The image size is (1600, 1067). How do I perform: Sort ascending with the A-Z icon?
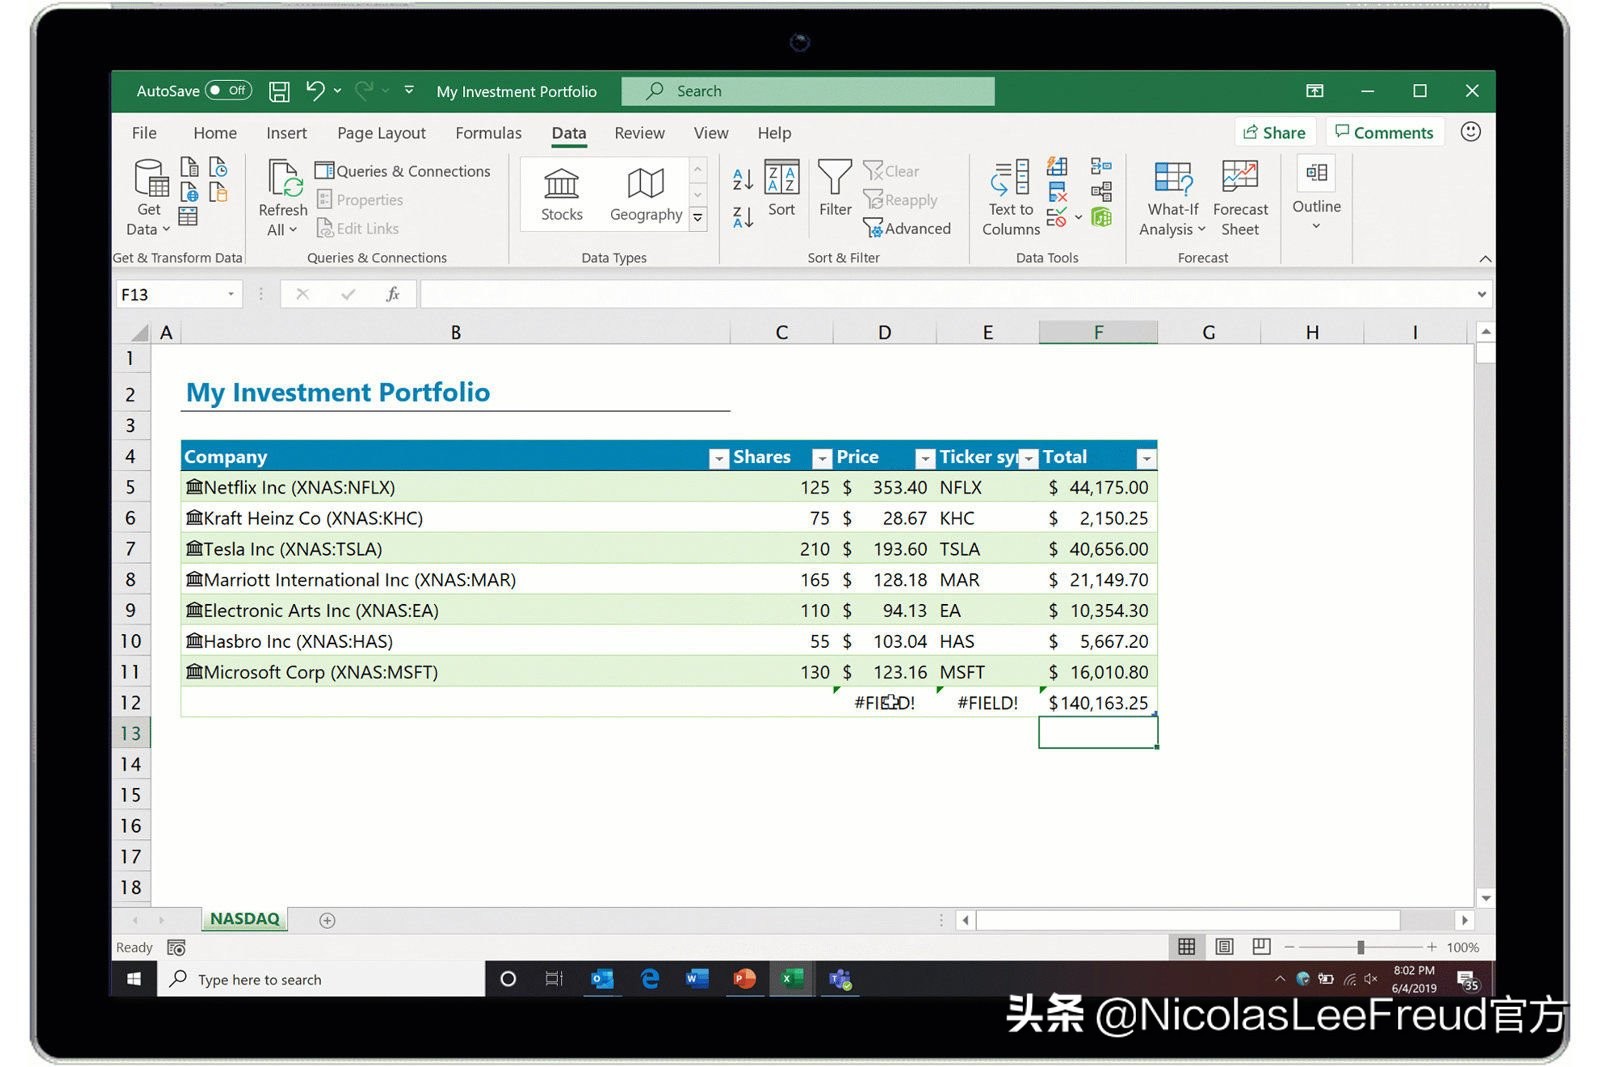742,179
